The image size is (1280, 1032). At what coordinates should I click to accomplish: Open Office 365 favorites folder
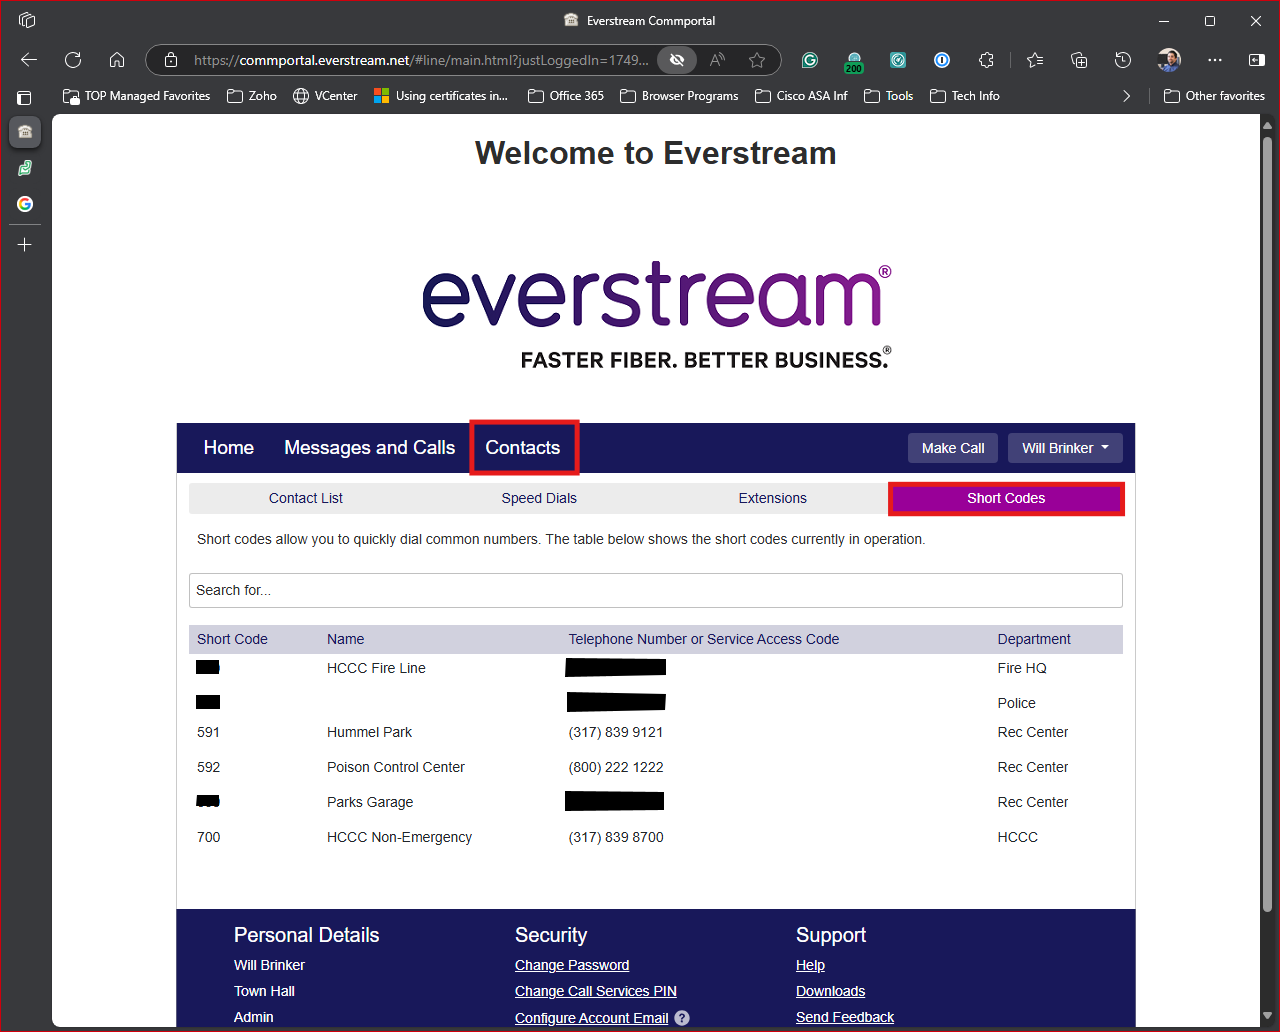(x=566, y=96)
